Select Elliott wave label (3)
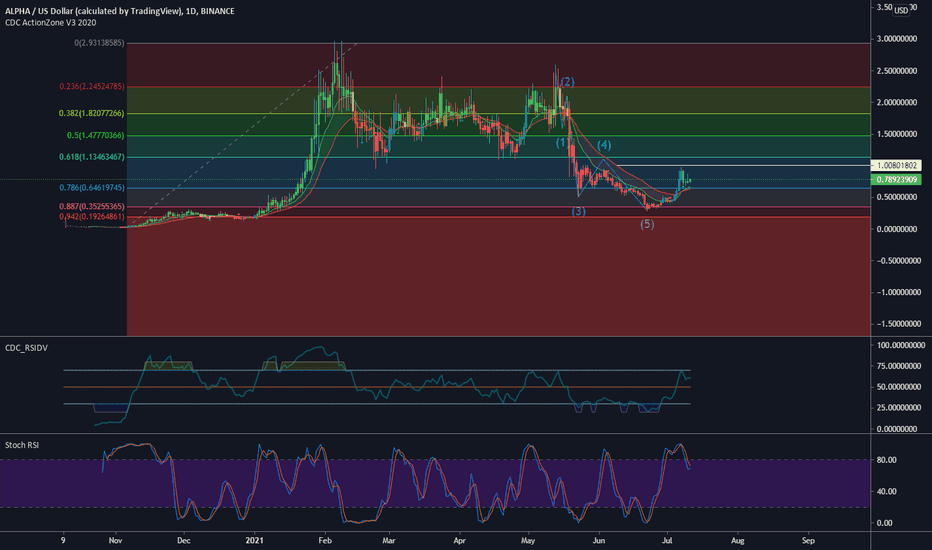 pyautogui.click(x=578, y=211)
